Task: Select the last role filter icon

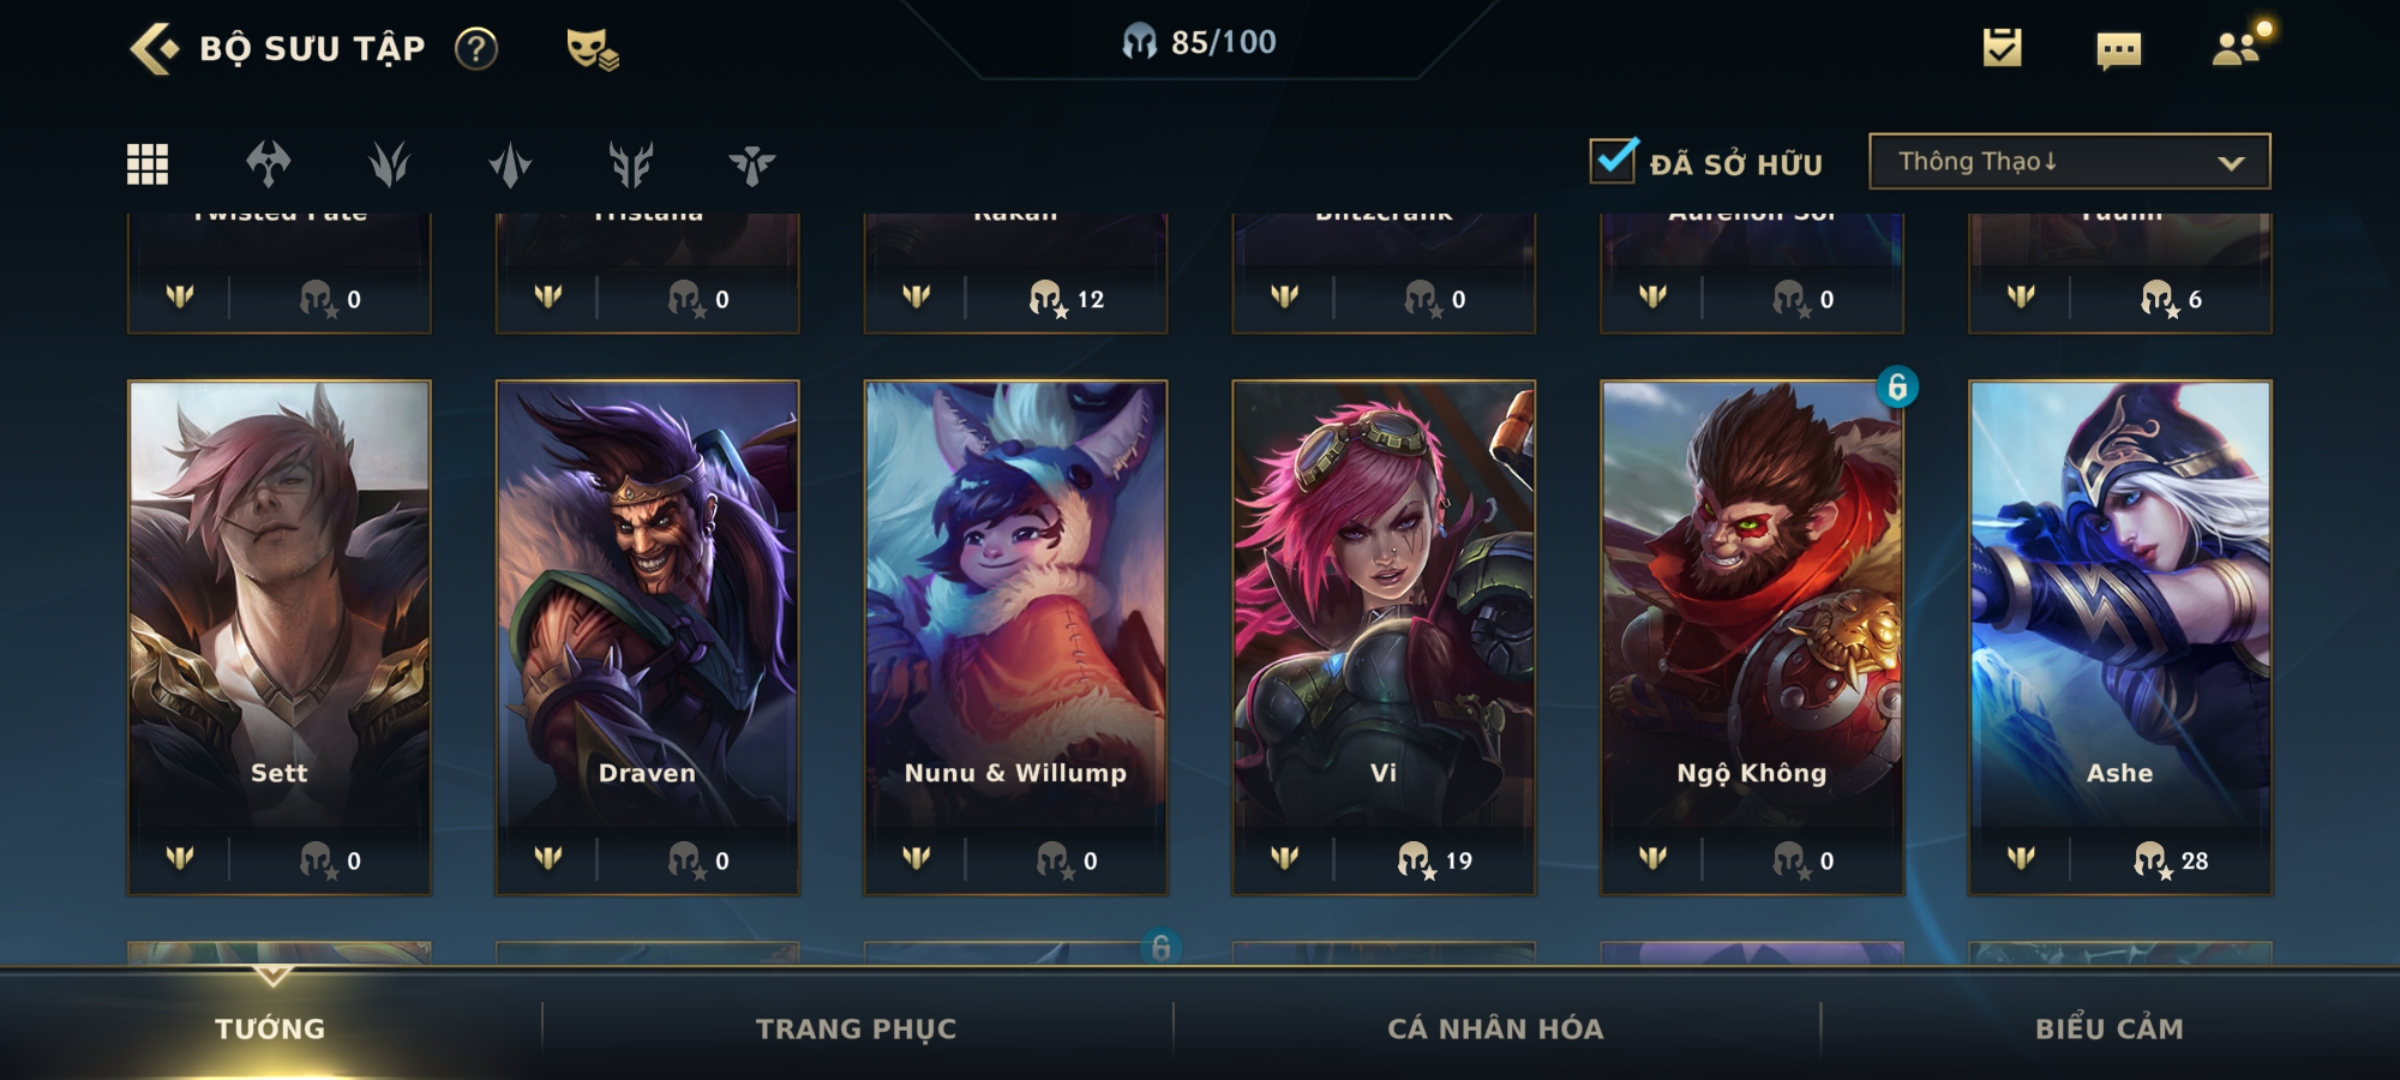Action: 751,164
